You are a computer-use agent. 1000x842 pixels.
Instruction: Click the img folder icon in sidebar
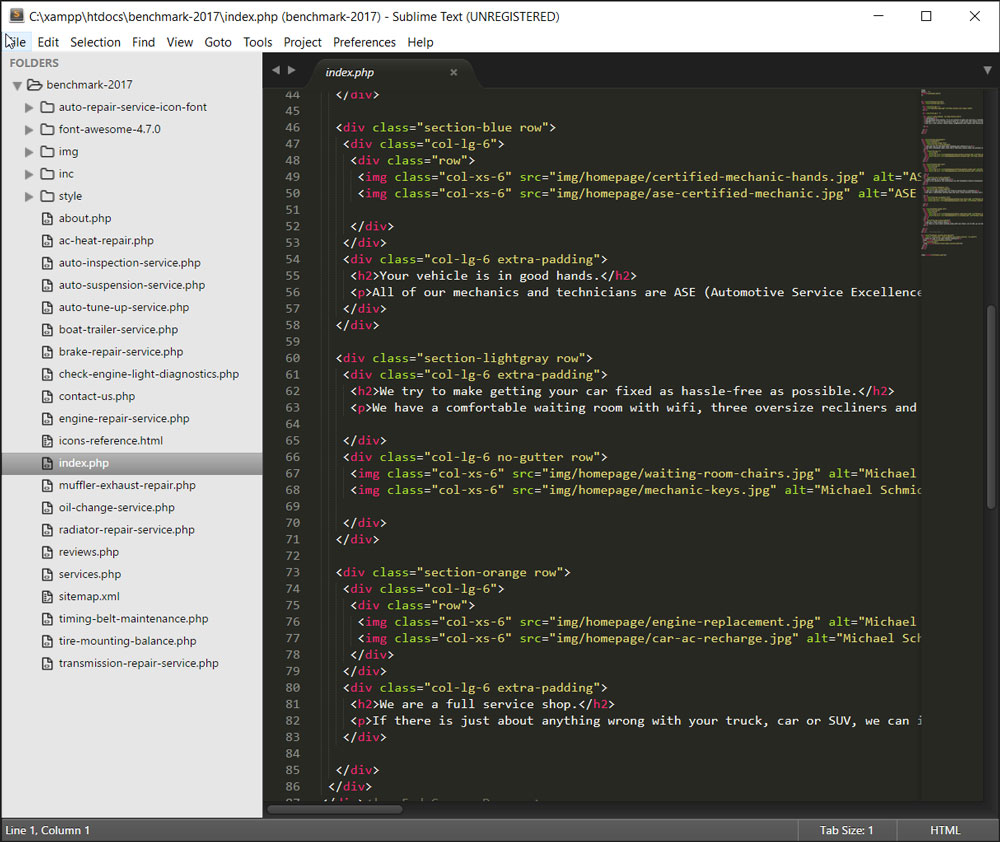point(47,151)
